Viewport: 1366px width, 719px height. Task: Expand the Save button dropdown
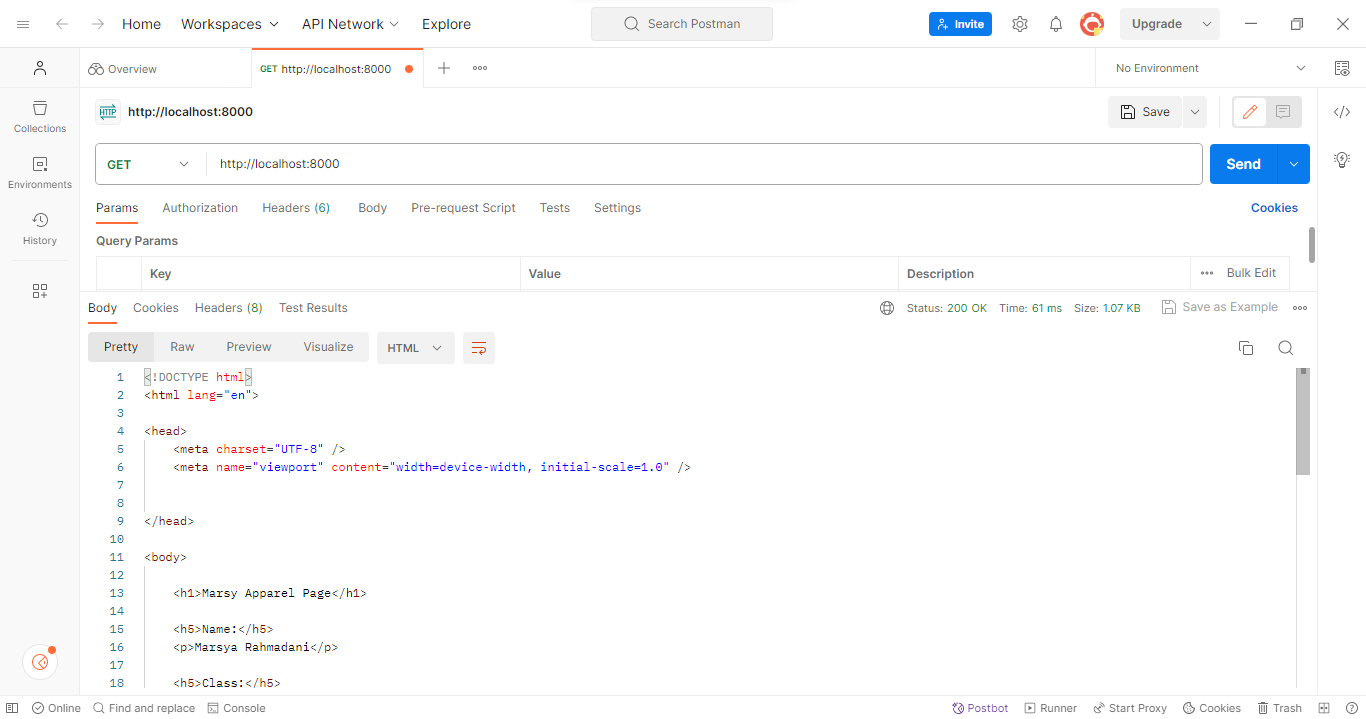1194,111
